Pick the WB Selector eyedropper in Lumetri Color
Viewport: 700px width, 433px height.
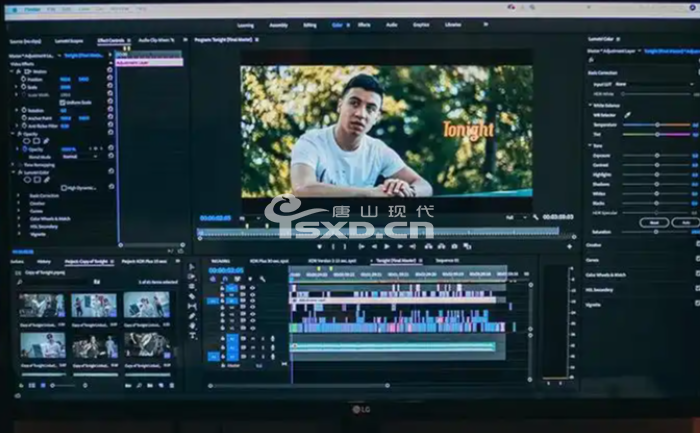(628, 115)
